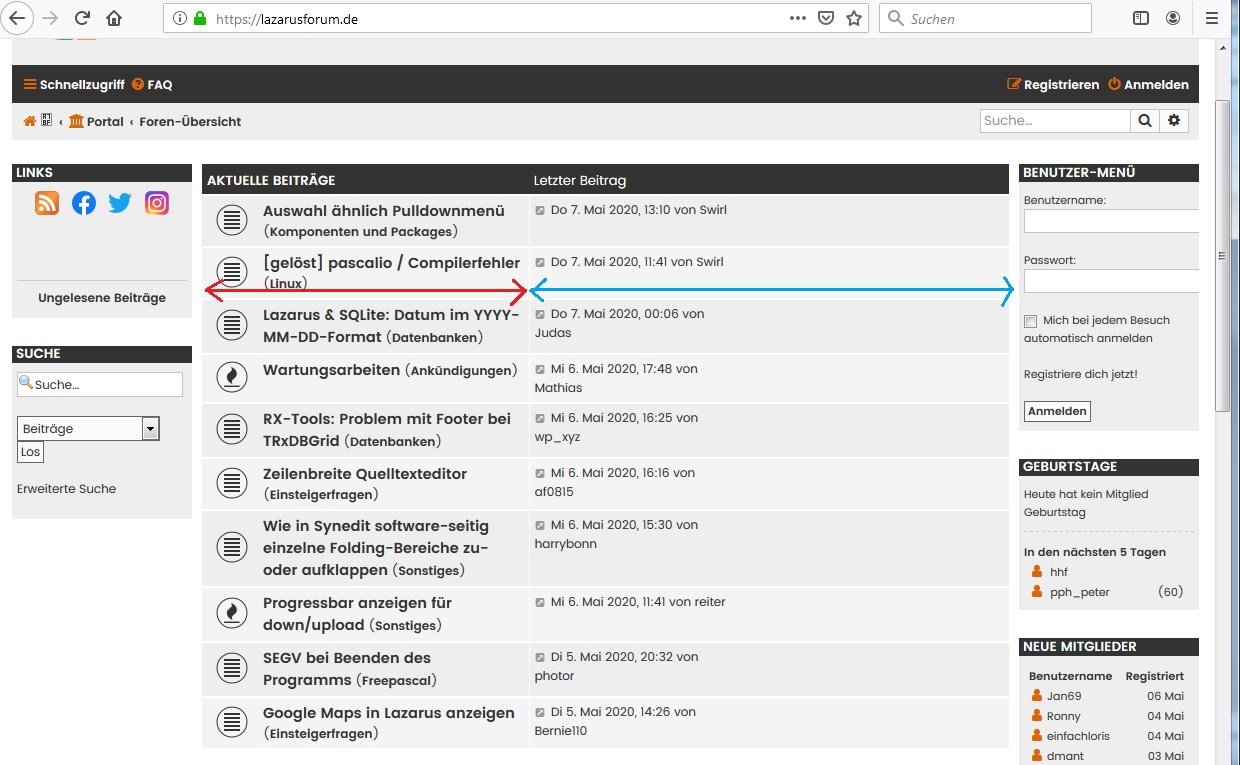Click the Los search button
This screenshot has width=1240, height=765.
(x=30, y=452)
